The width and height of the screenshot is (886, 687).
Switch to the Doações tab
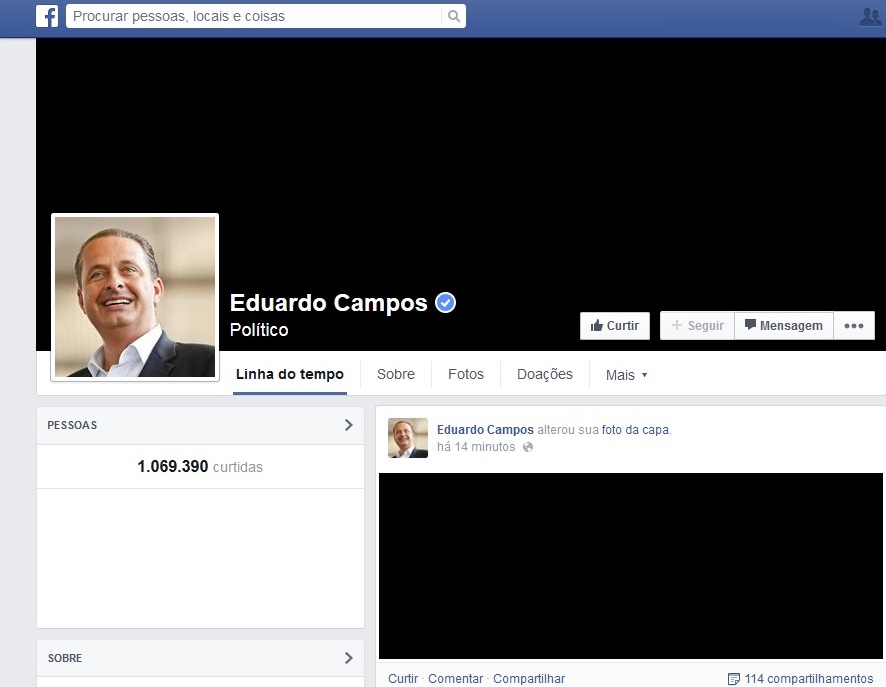click(x=544, y=374)
